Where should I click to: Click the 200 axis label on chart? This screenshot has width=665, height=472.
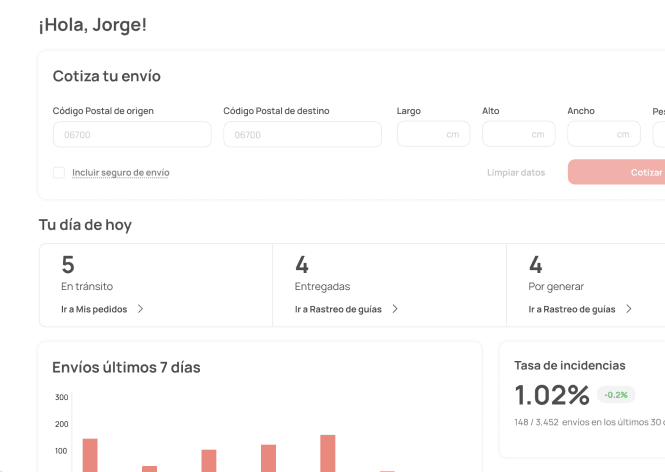click(x=61, y=424)
